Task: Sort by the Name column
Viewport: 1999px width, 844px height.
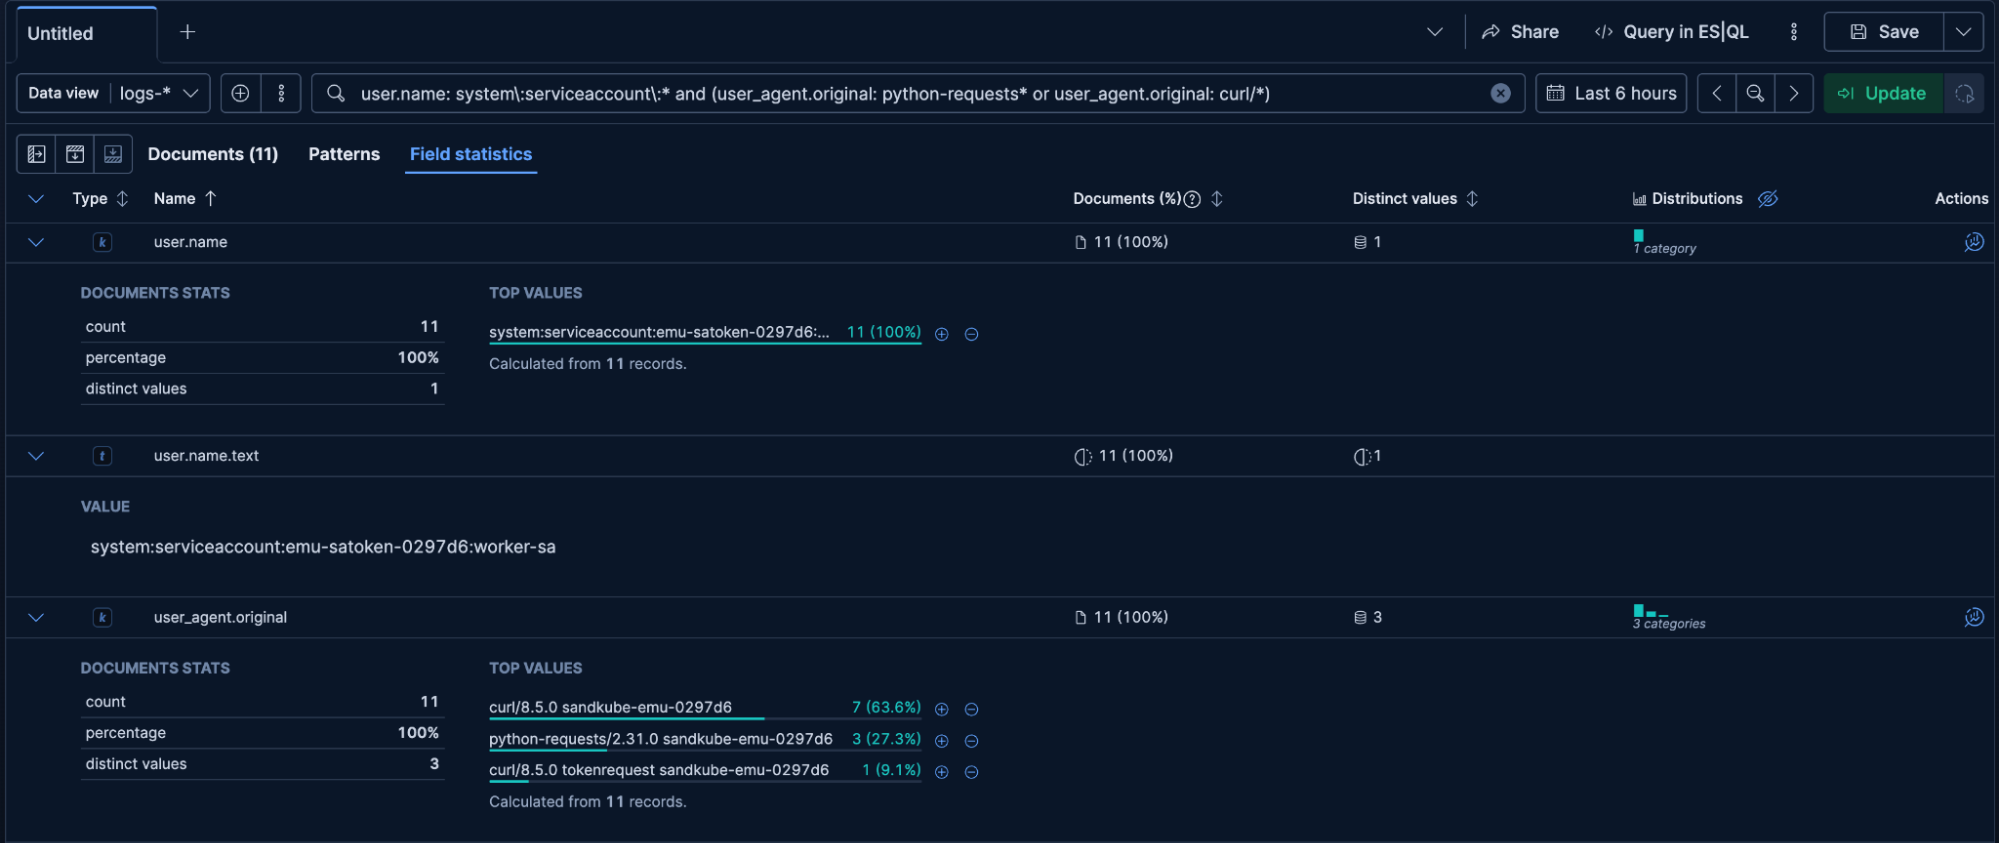Action: coord(185,199)
